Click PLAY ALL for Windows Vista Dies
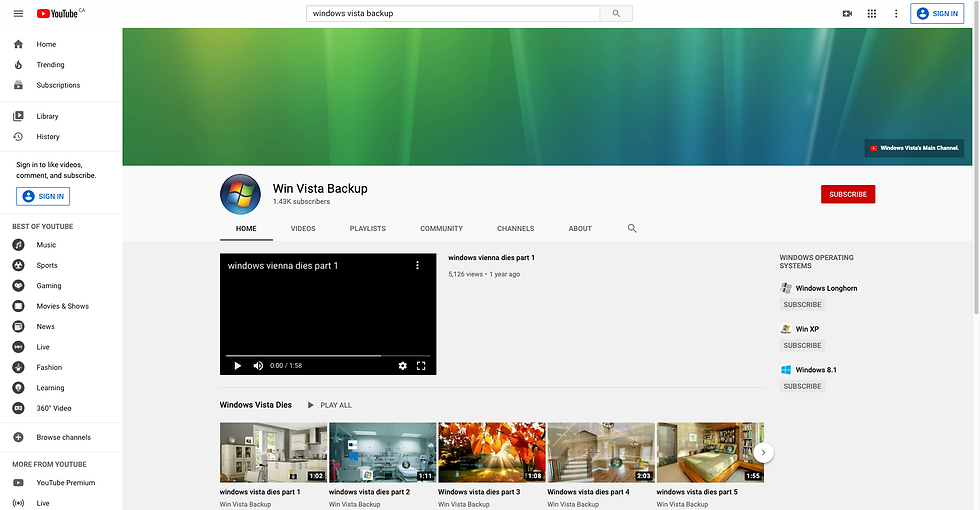The width and height of the screenshot is (980, 510). [329, 405]
